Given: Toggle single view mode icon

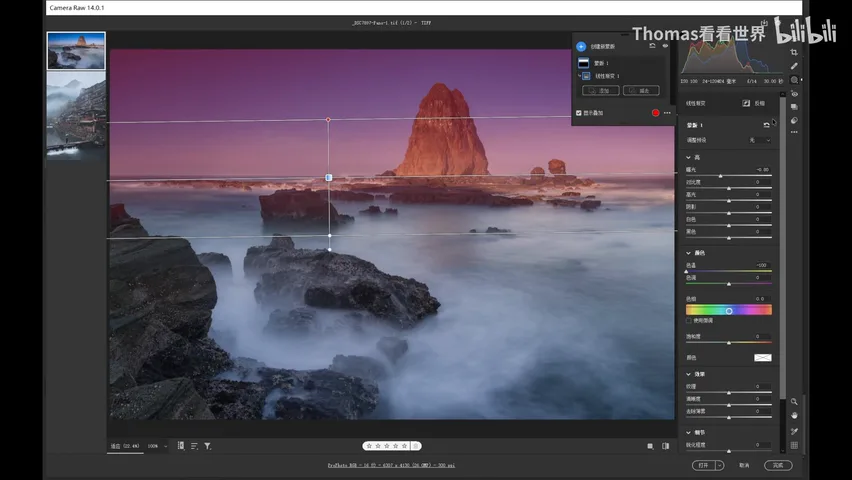Looking at the screenshot, I should (x=650, y=446).
